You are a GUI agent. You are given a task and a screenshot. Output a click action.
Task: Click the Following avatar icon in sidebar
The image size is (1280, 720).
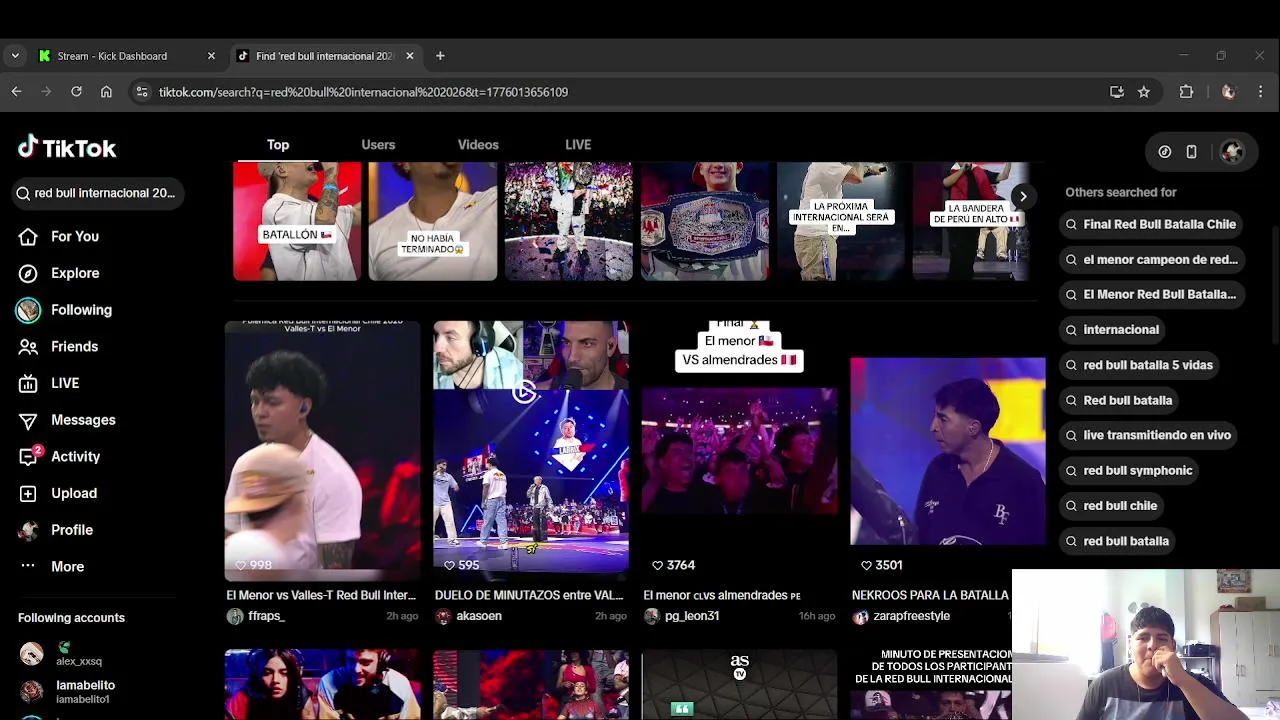pos(28,310)
